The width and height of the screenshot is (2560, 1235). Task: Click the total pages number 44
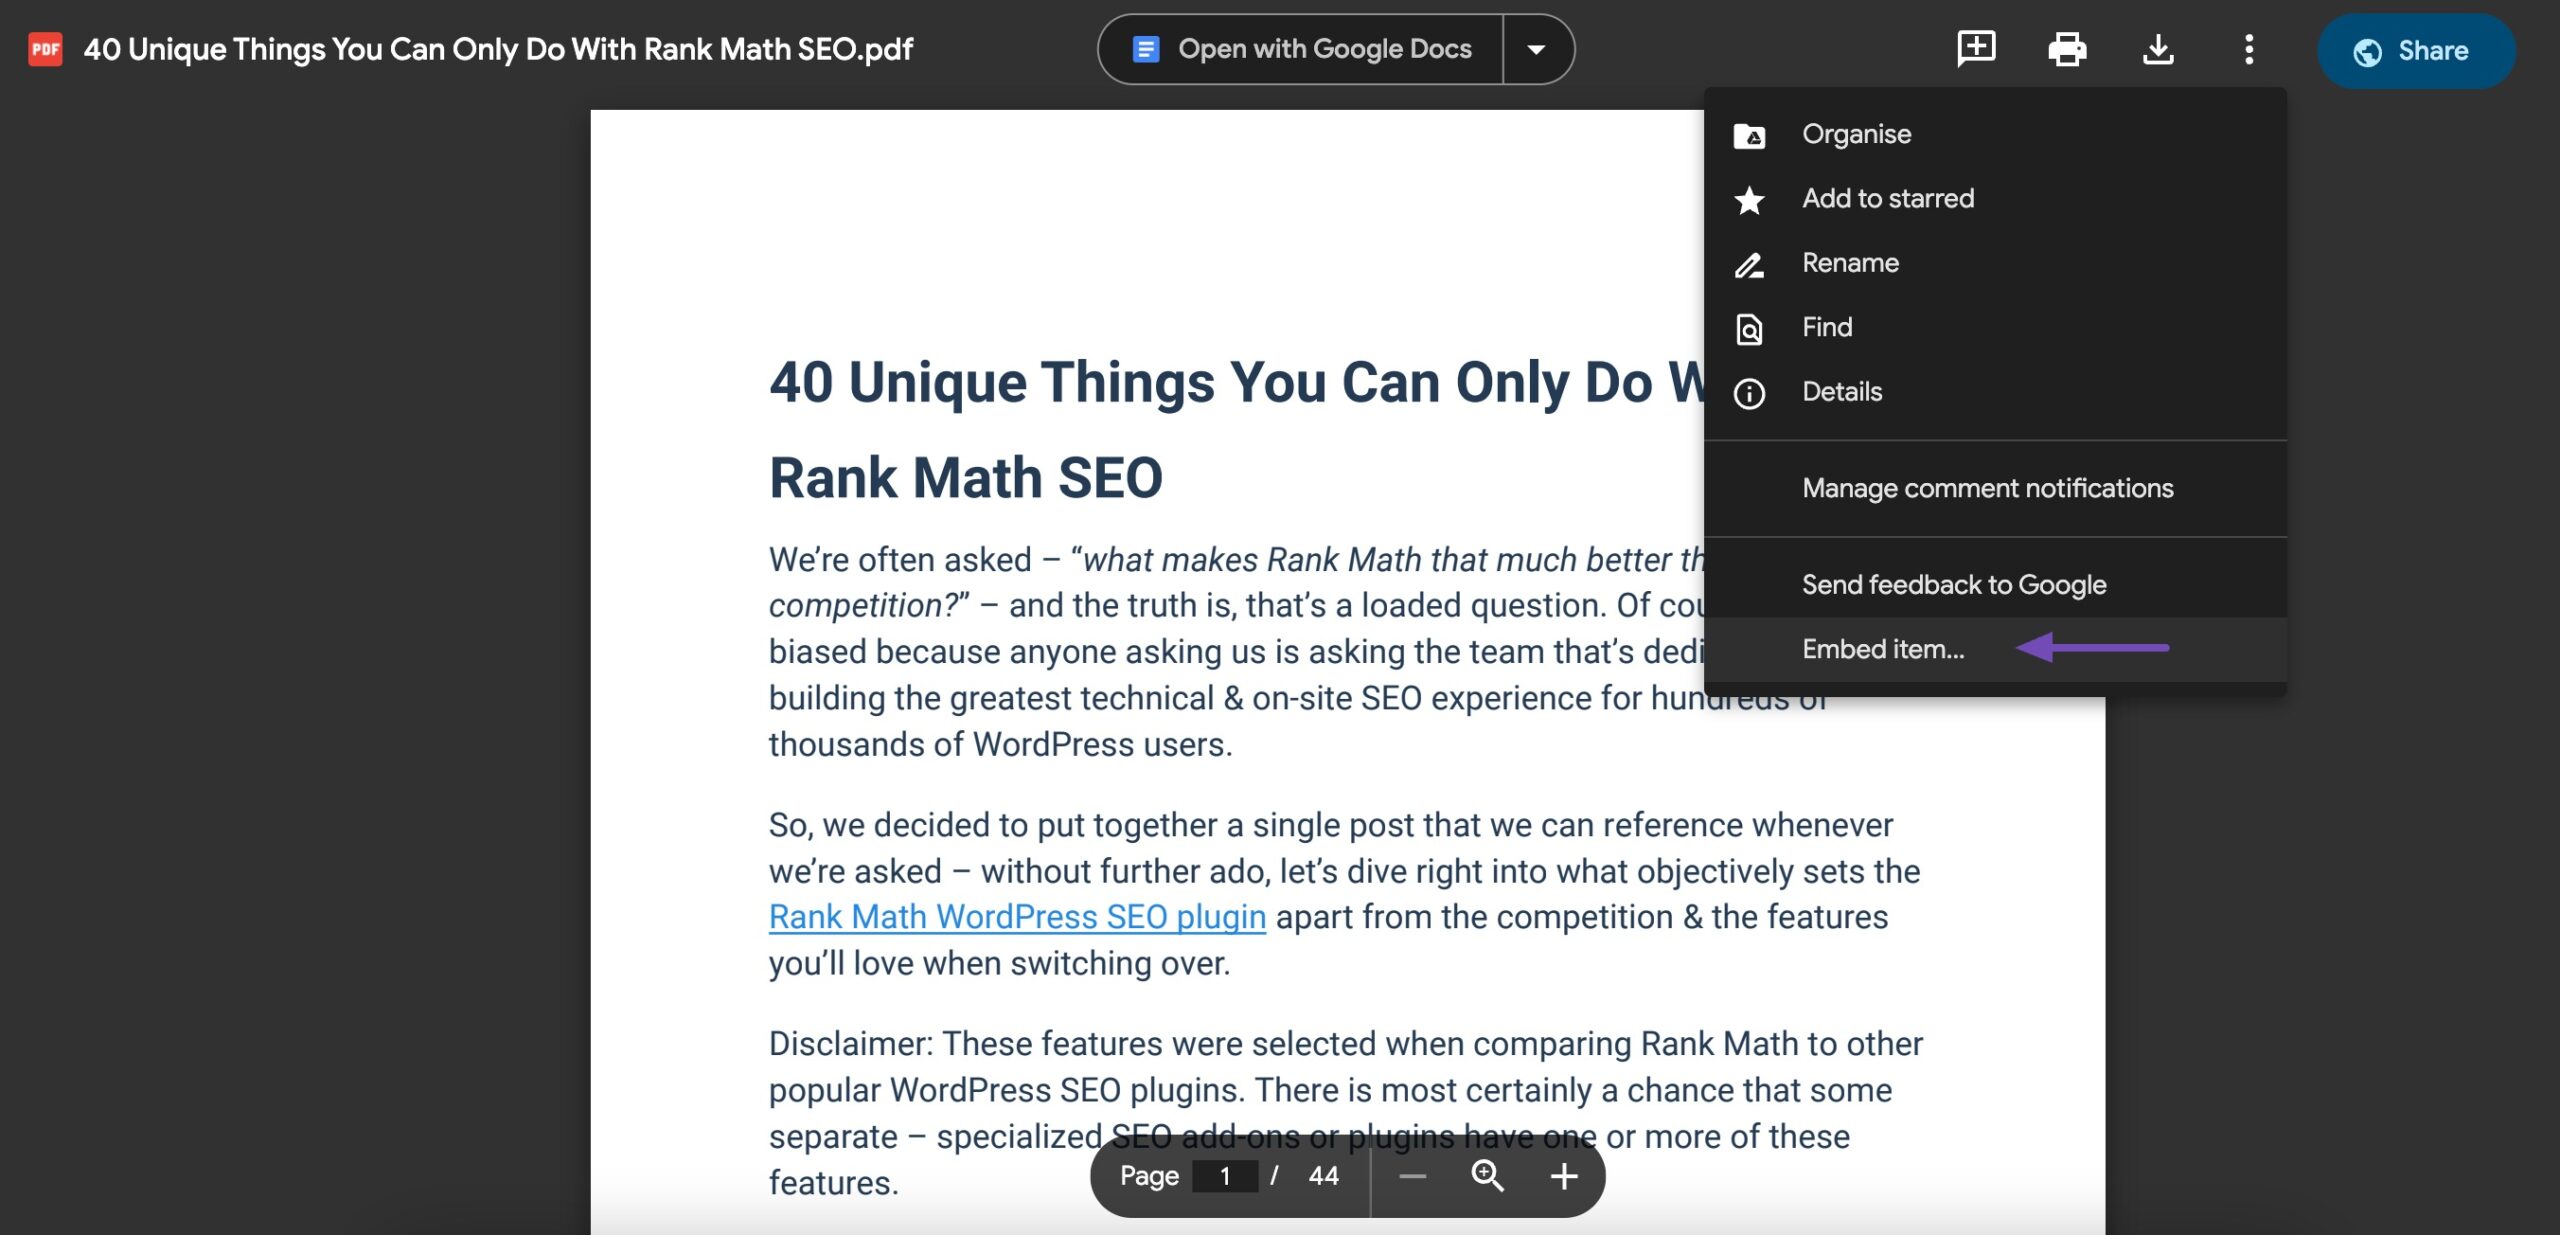click(x=1324, y=1176)
